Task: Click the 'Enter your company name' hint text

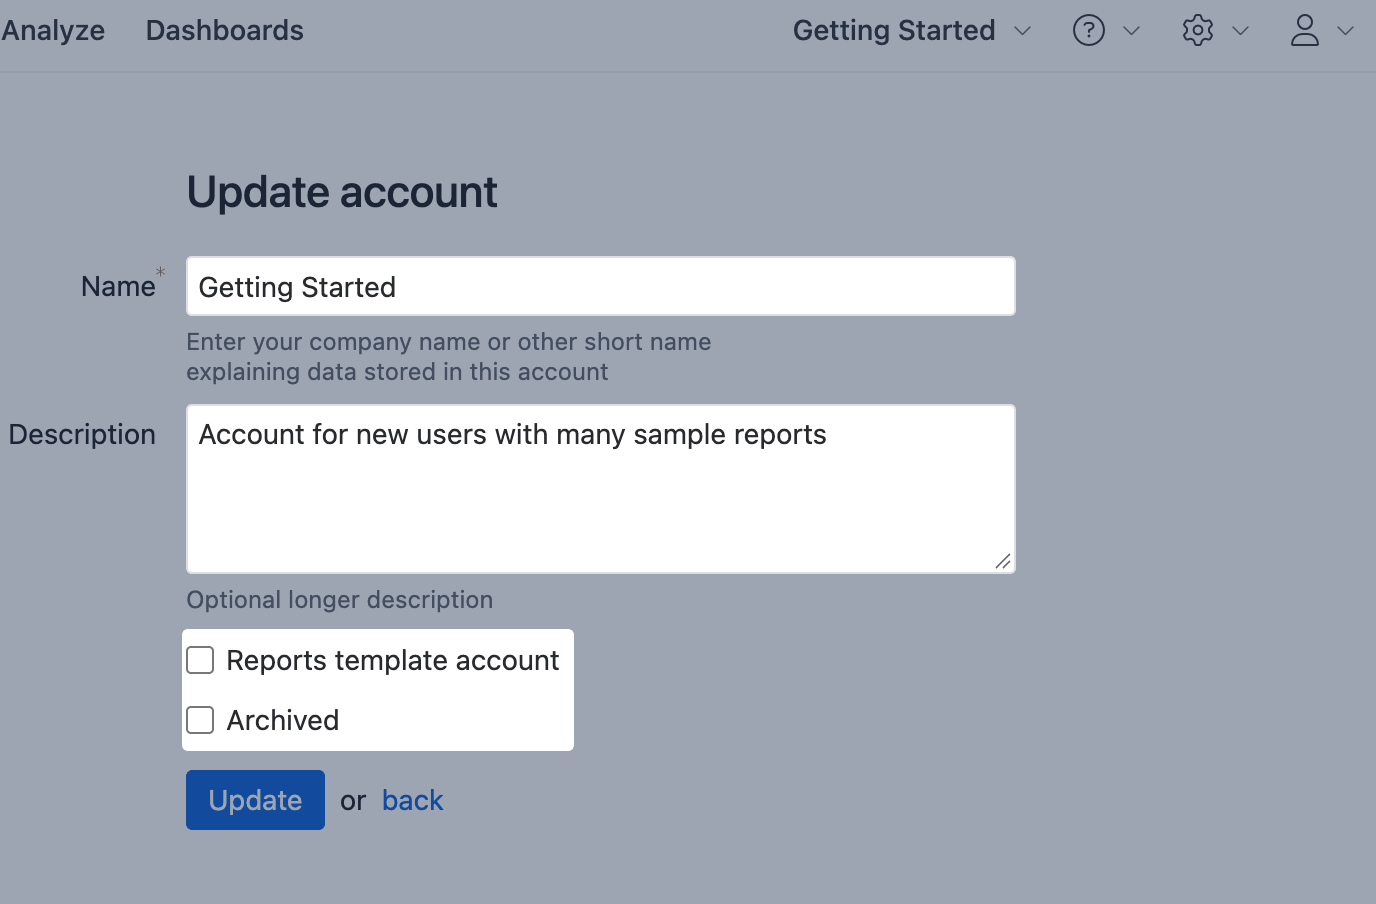Action: [x=449, y=357]
